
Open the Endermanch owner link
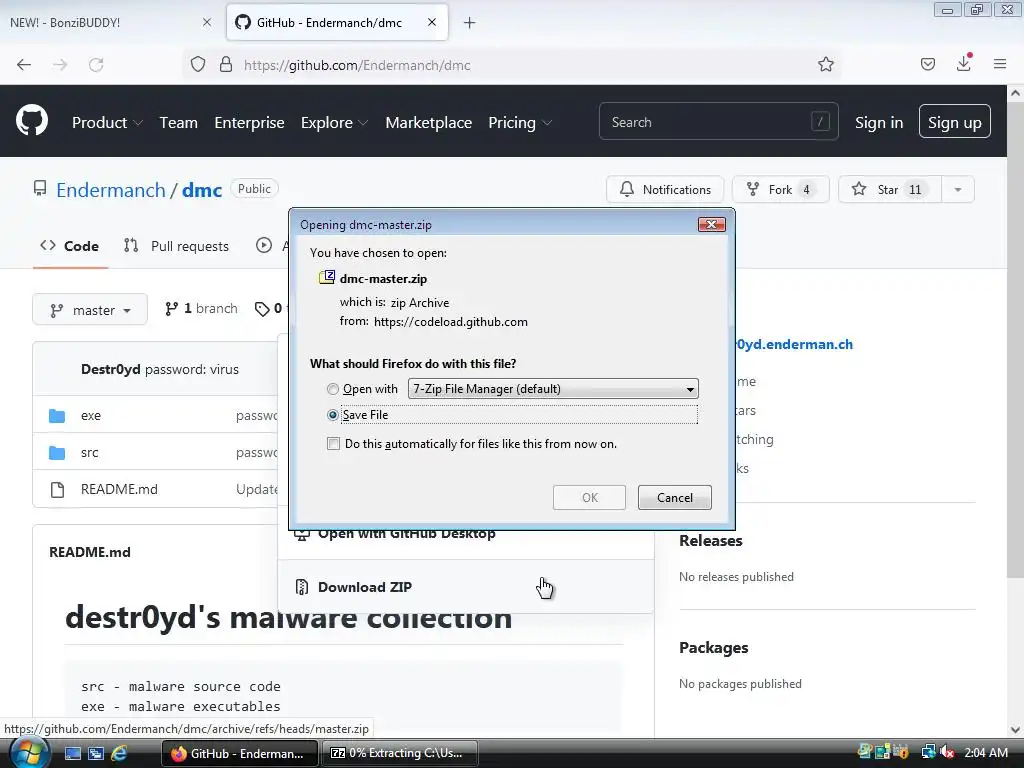[x=111, y=190]
